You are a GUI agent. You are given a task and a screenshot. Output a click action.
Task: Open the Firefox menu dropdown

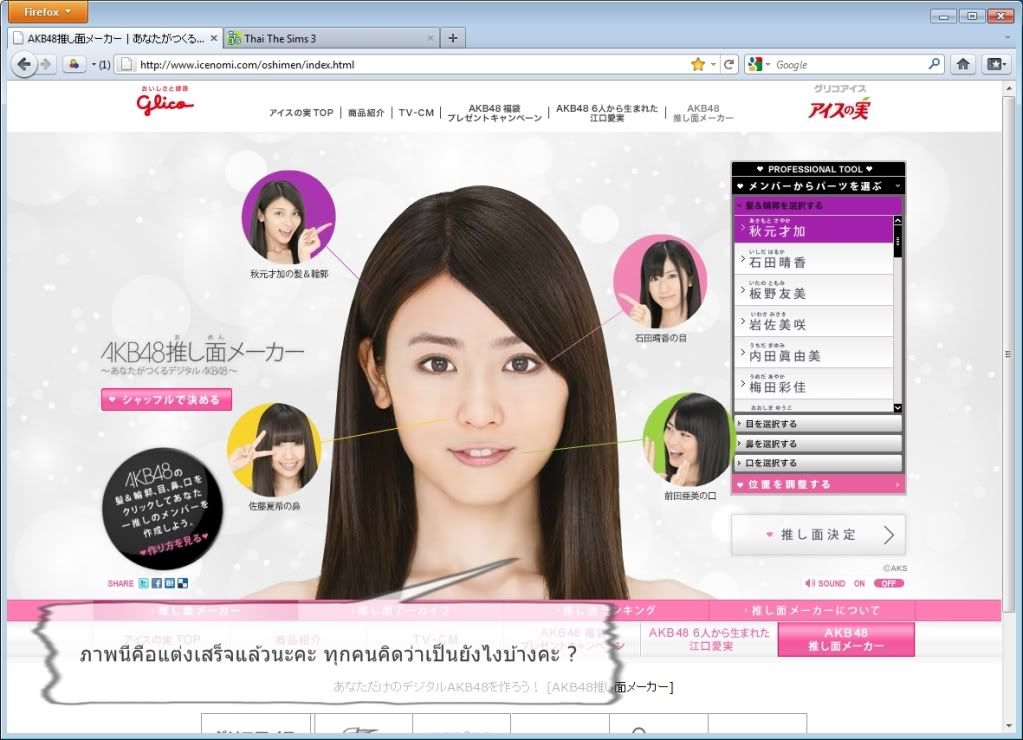(46, 12)
